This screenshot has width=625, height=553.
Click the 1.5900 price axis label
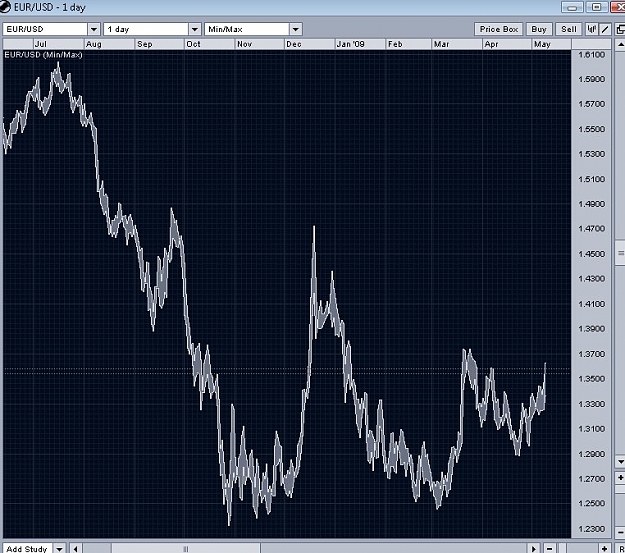[592, 79]
